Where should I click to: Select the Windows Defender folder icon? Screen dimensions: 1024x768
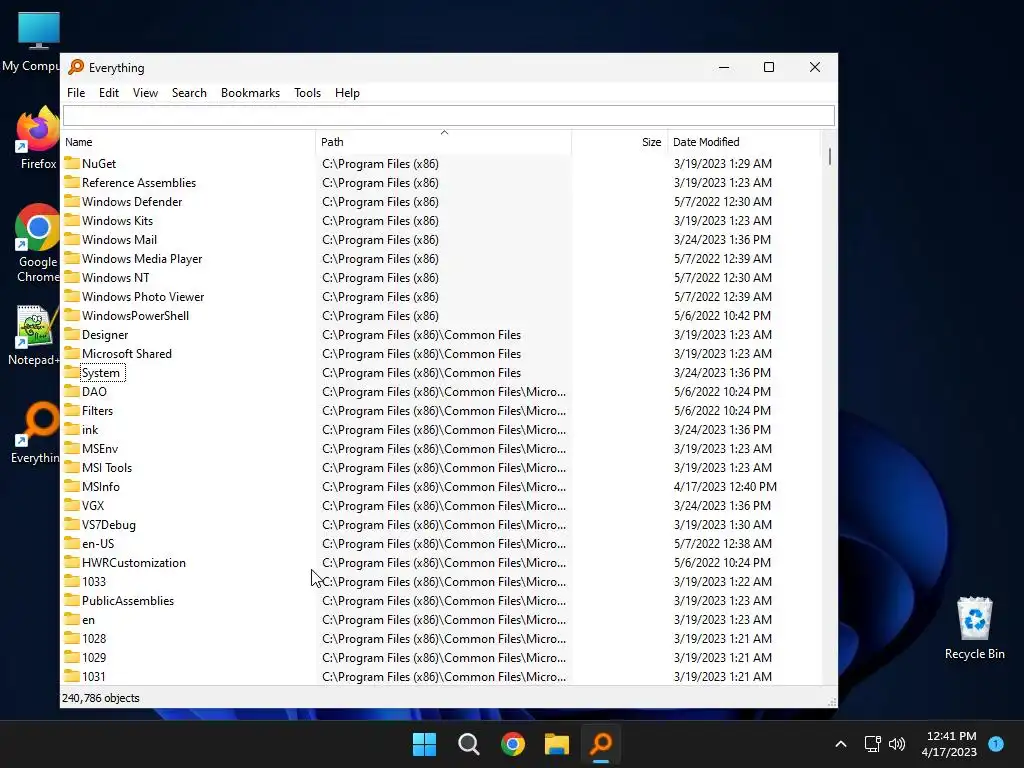click(x=72, y=201)
